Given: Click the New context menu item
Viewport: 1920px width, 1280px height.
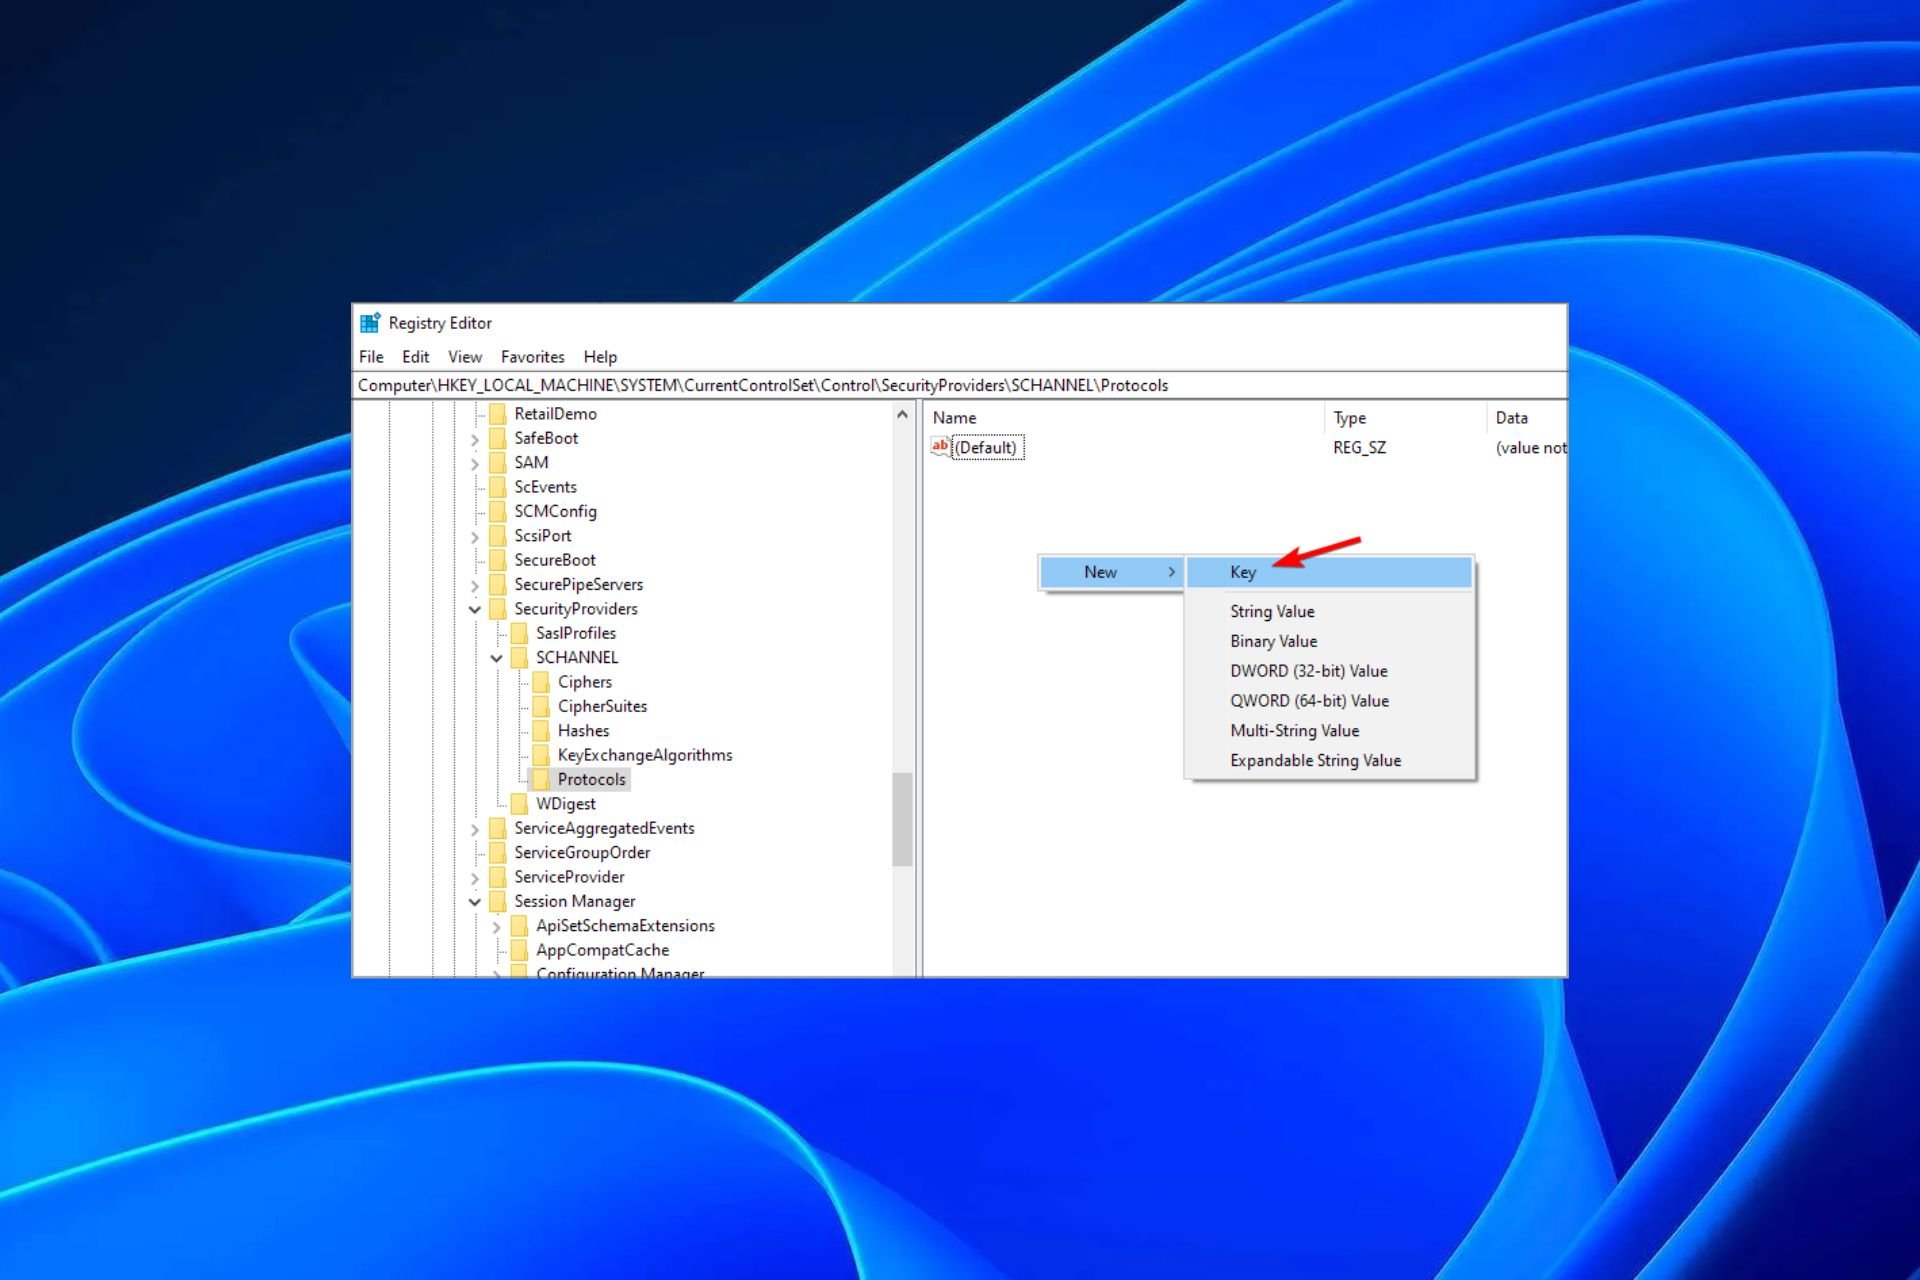Looking at the screenshot, I should (1112, 572).
